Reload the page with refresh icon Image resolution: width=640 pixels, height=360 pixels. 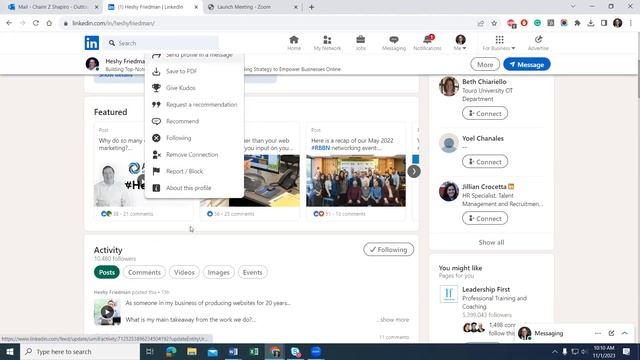tap(36, 23)
